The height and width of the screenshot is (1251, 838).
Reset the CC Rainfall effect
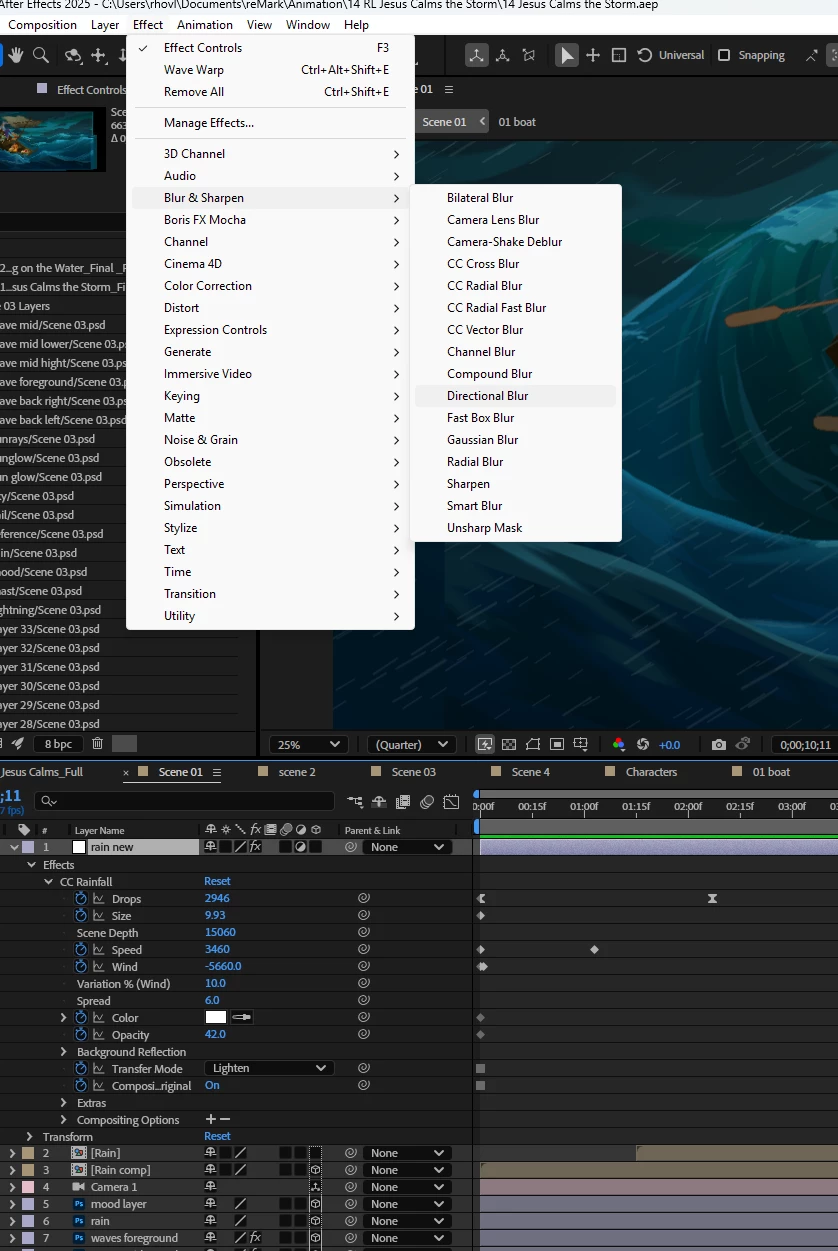point(217,881)
